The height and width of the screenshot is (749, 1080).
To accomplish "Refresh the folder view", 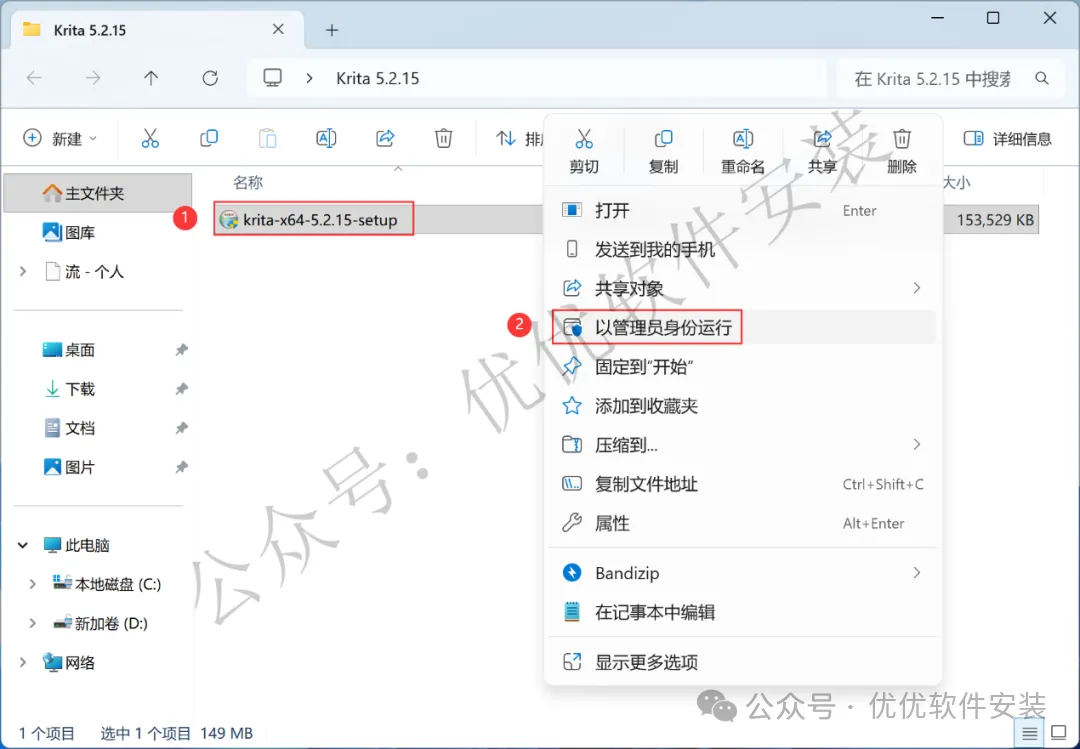I will point(210,78).
